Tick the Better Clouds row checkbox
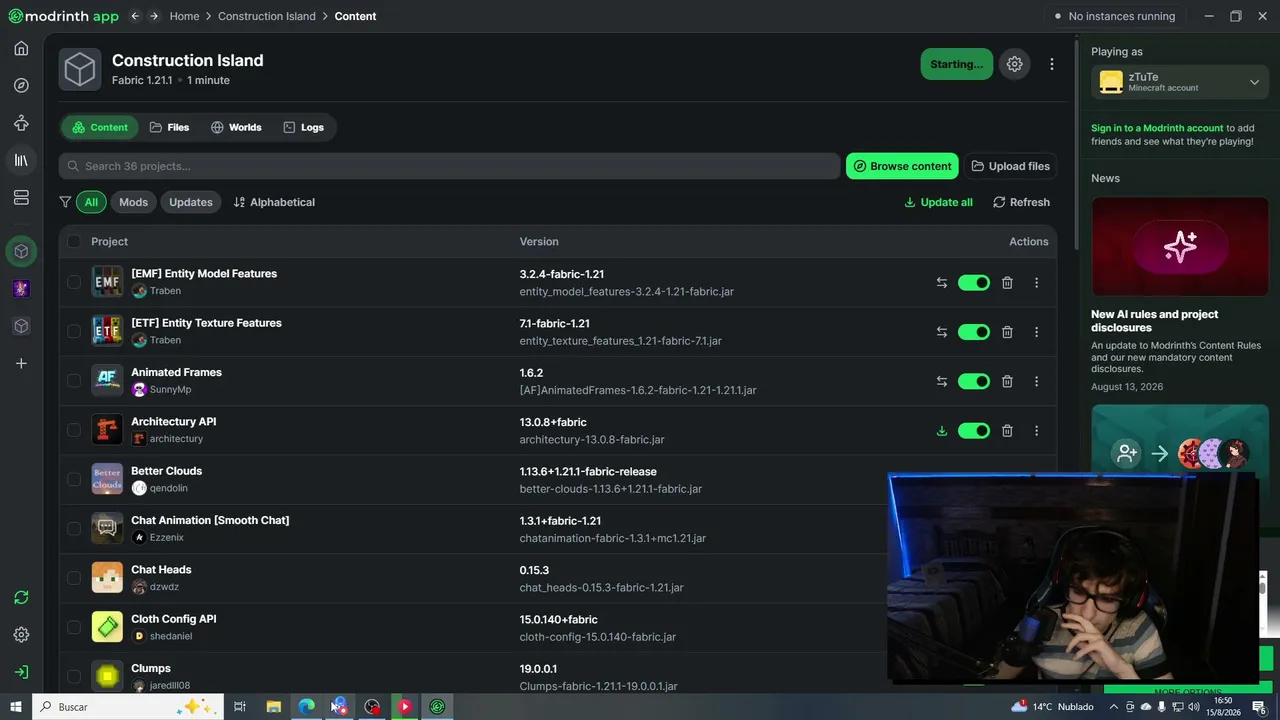 [x=74, y=479]
